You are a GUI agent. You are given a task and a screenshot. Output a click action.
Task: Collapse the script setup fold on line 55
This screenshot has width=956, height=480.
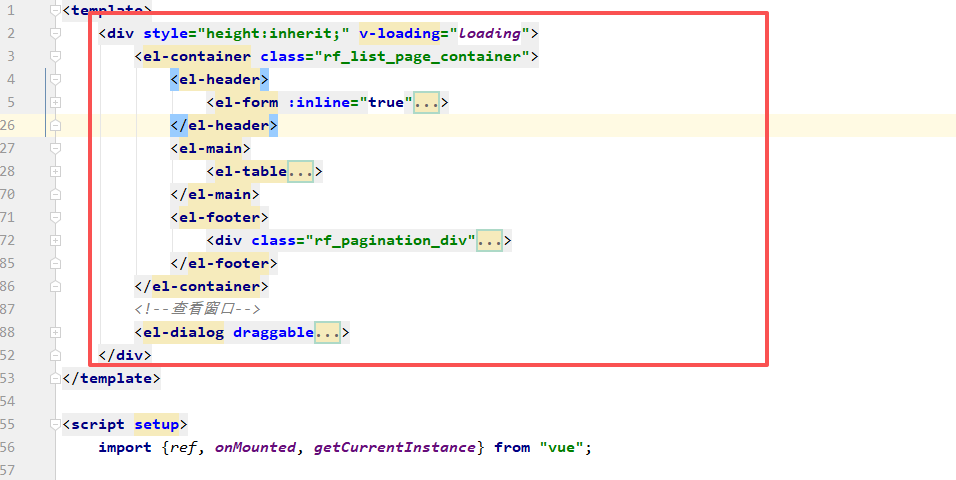pos(56,424)
